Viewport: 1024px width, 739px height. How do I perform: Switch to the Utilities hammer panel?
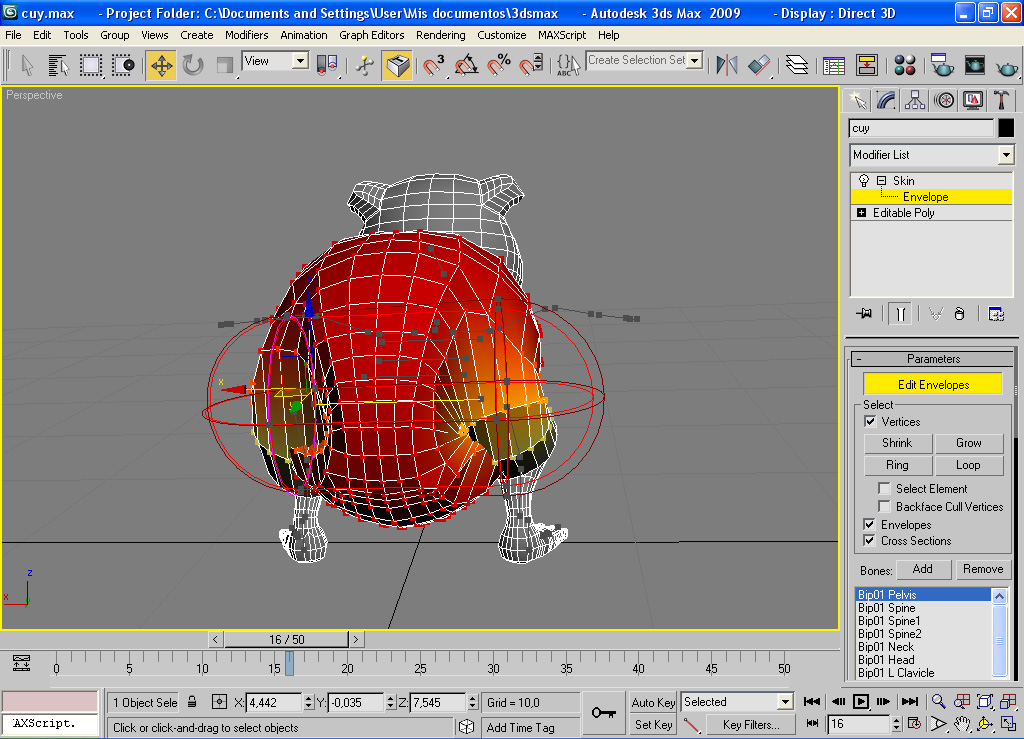tap(1001, 100)
